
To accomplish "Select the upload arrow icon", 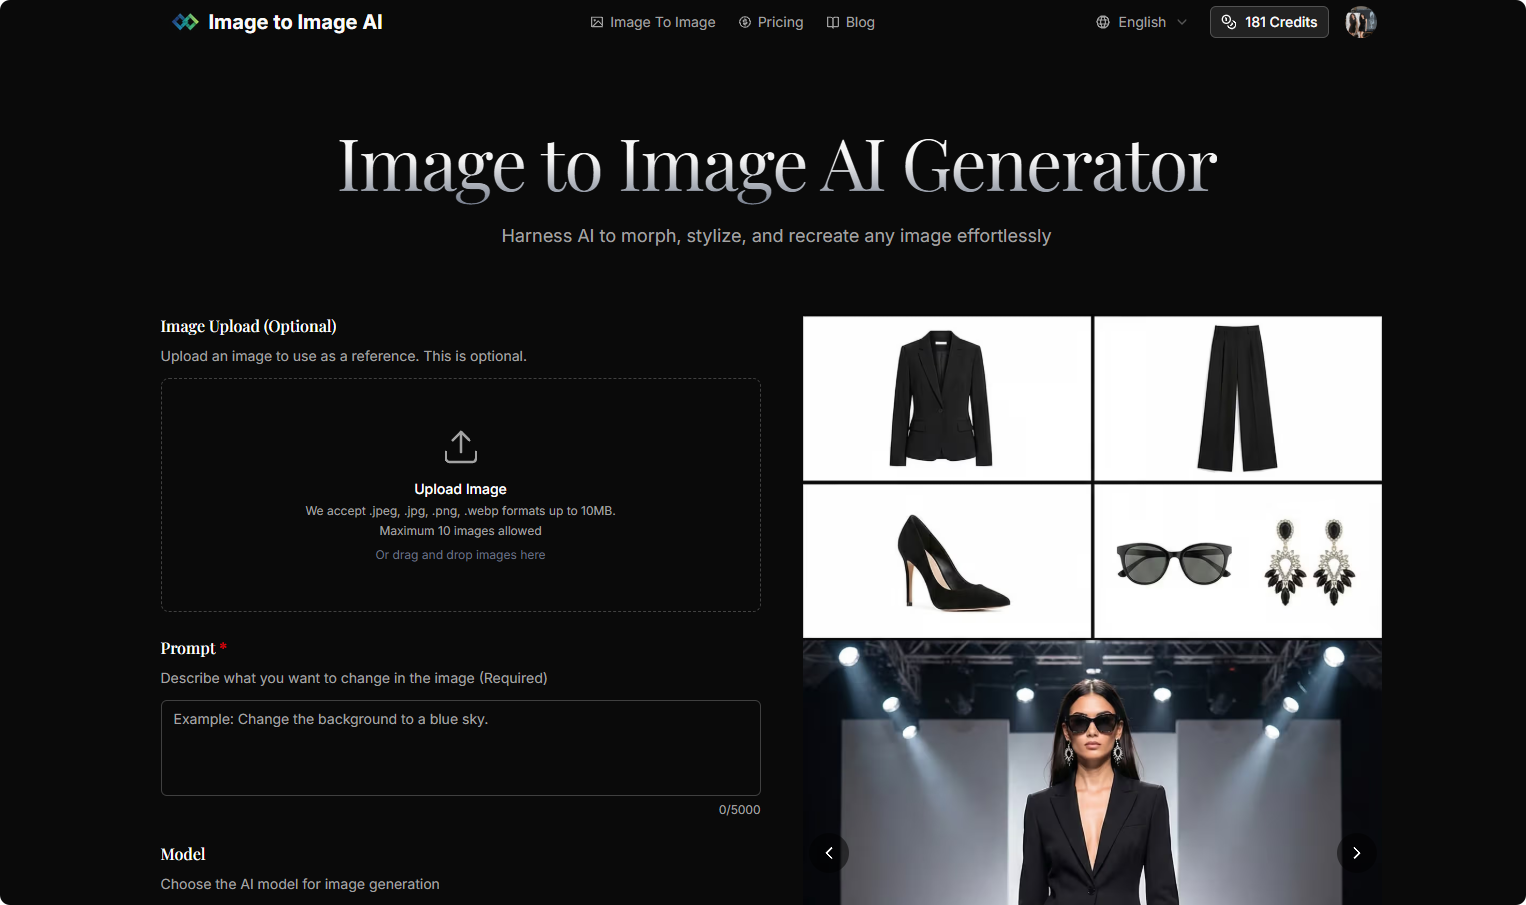I will coord(460,446).
